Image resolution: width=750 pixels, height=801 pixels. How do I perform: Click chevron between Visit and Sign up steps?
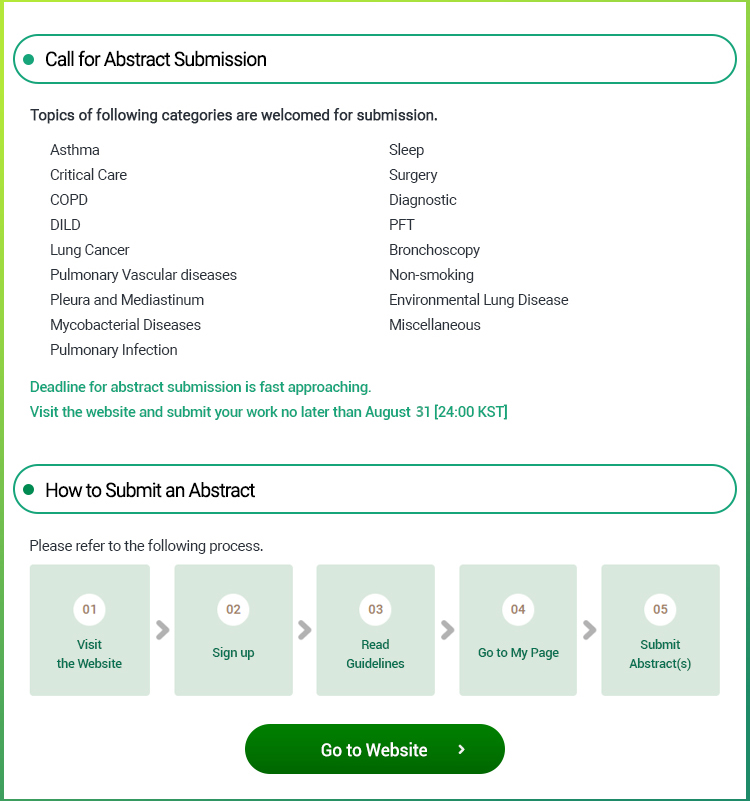tap(162, 630)
